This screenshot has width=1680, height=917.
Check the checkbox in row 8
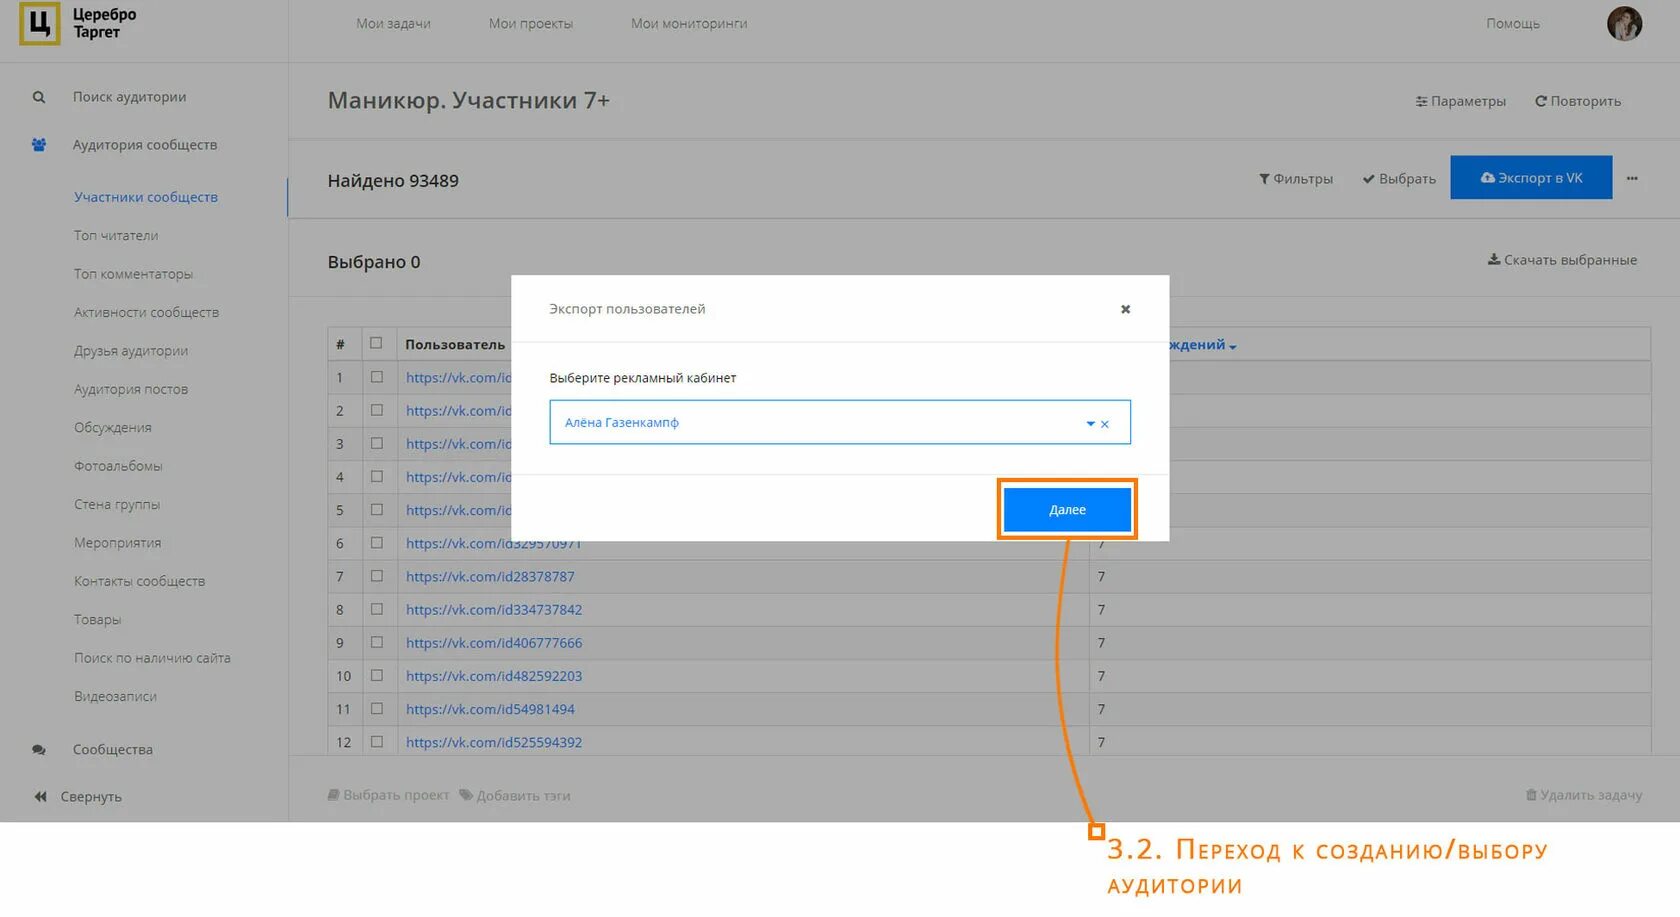pyautogui.click(x=377, y=609)
